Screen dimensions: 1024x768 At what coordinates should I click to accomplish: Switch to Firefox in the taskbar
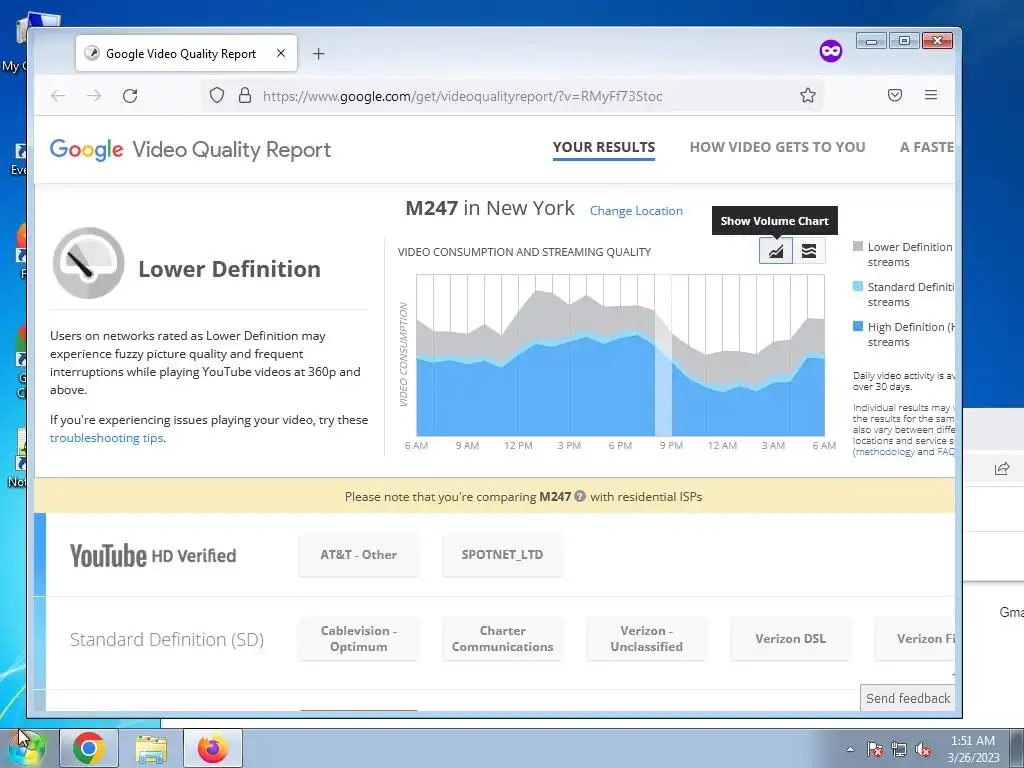point(213,748)
